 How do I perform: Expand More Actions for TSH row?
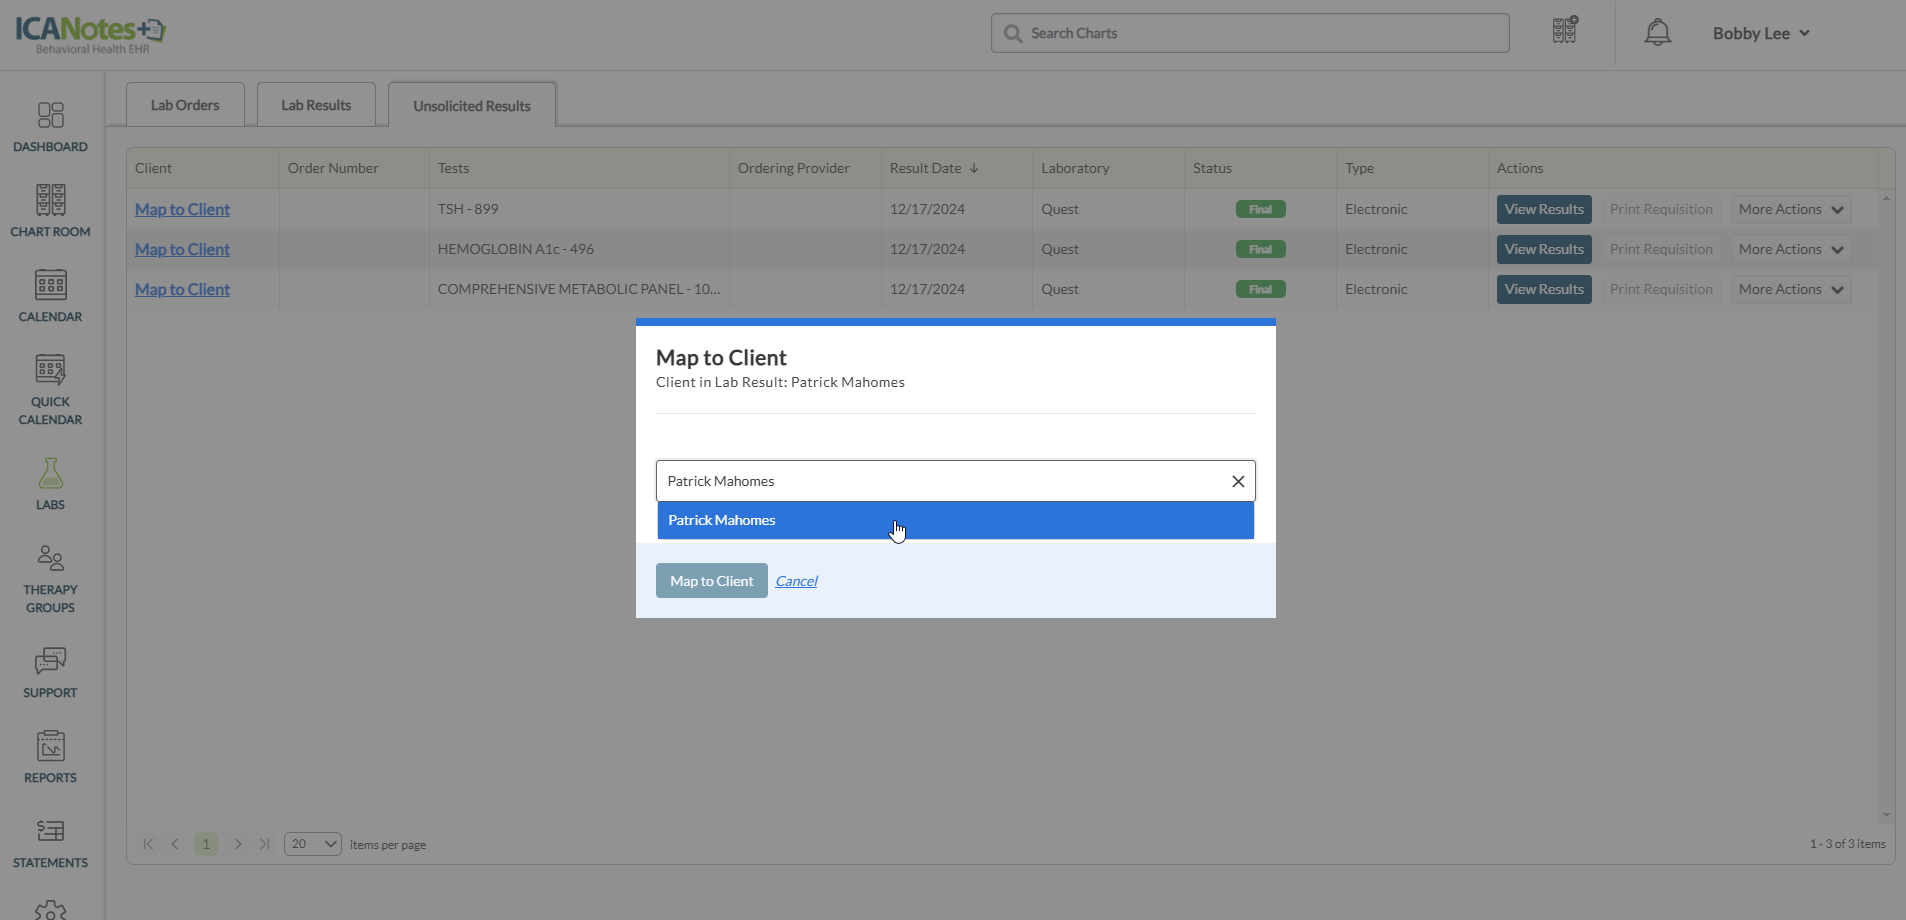tap(1790, 209)
